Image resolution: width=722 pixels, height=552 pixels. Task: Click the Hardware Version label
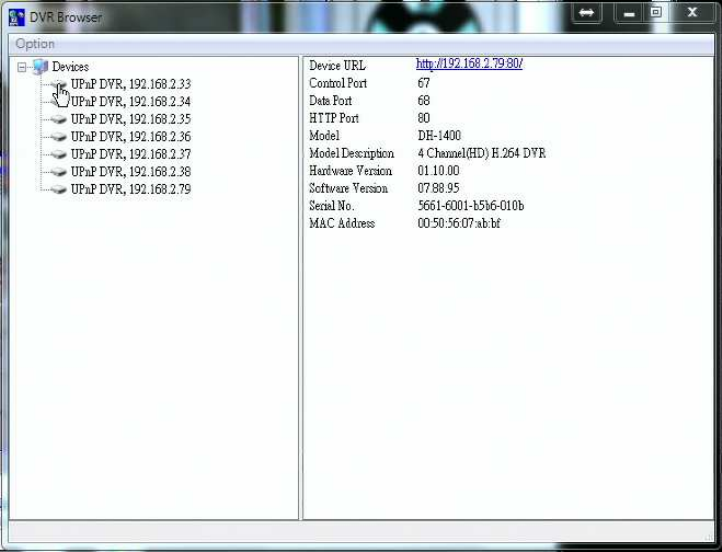(350, 171)
